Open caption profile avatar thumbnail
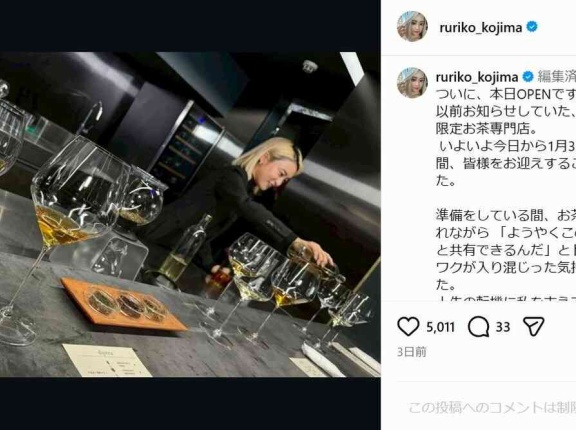Image resolution: width=576 pixels, height=430 pixels. 412,83
